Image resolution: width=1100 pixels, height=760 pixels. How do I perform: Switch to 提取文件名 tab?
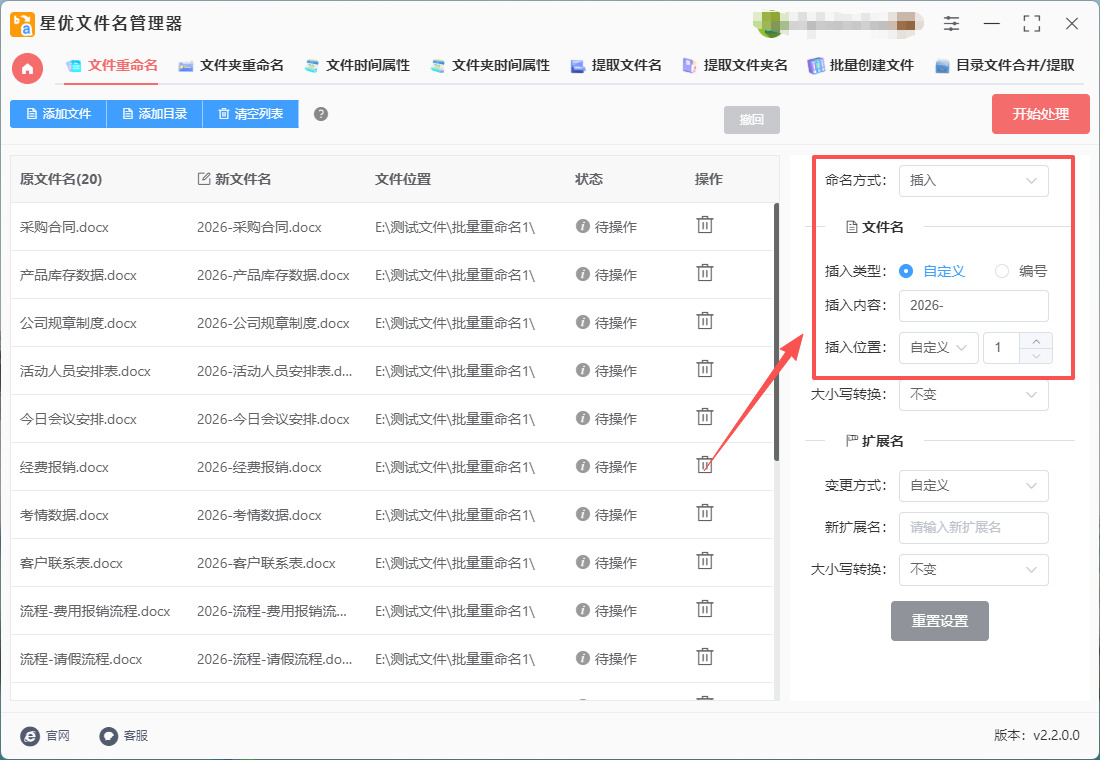pos(616,66)
